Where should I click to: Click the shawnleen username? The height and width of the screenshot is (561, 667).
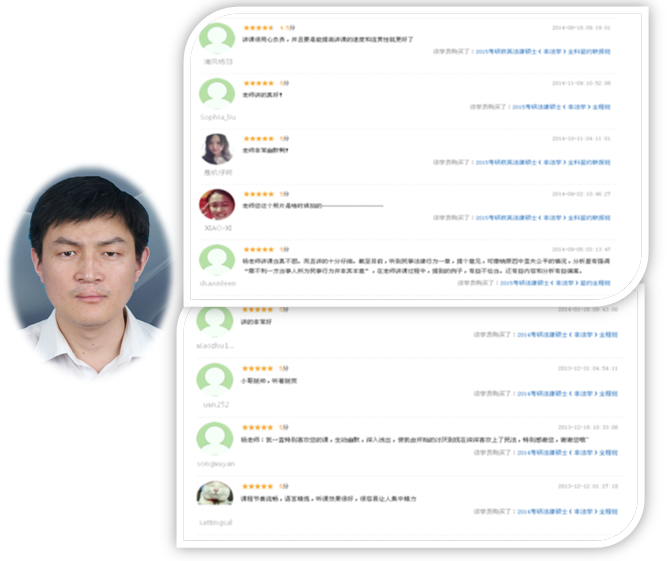[x=218, y=283]
